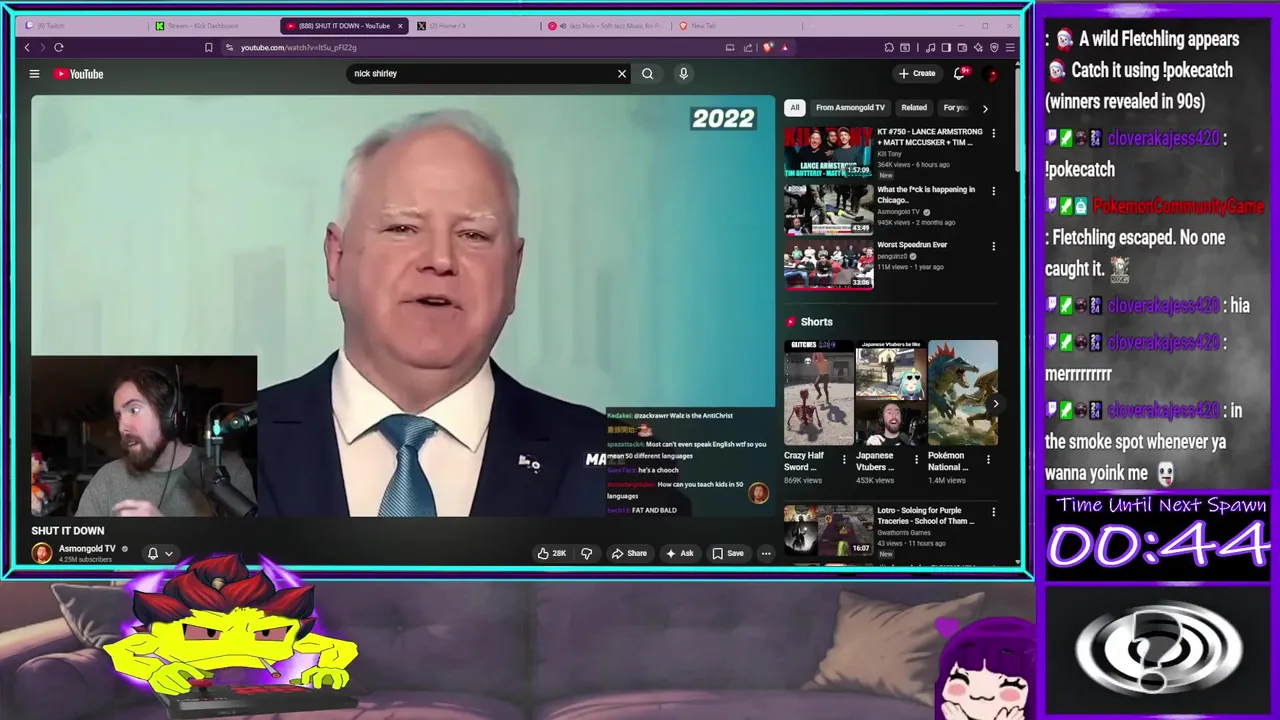The image size is (1280, 720).
Task: Click the video player area
Action: (403, 306)
